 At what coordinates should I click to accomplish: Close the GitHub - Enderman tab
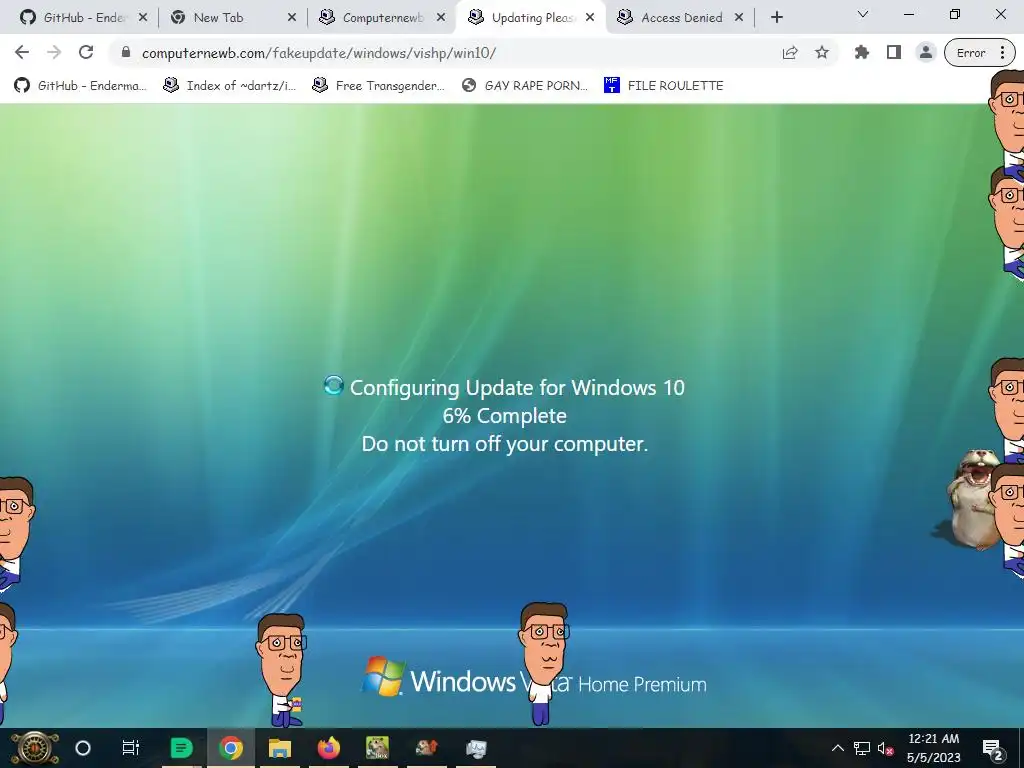click(x=143, y=18)
